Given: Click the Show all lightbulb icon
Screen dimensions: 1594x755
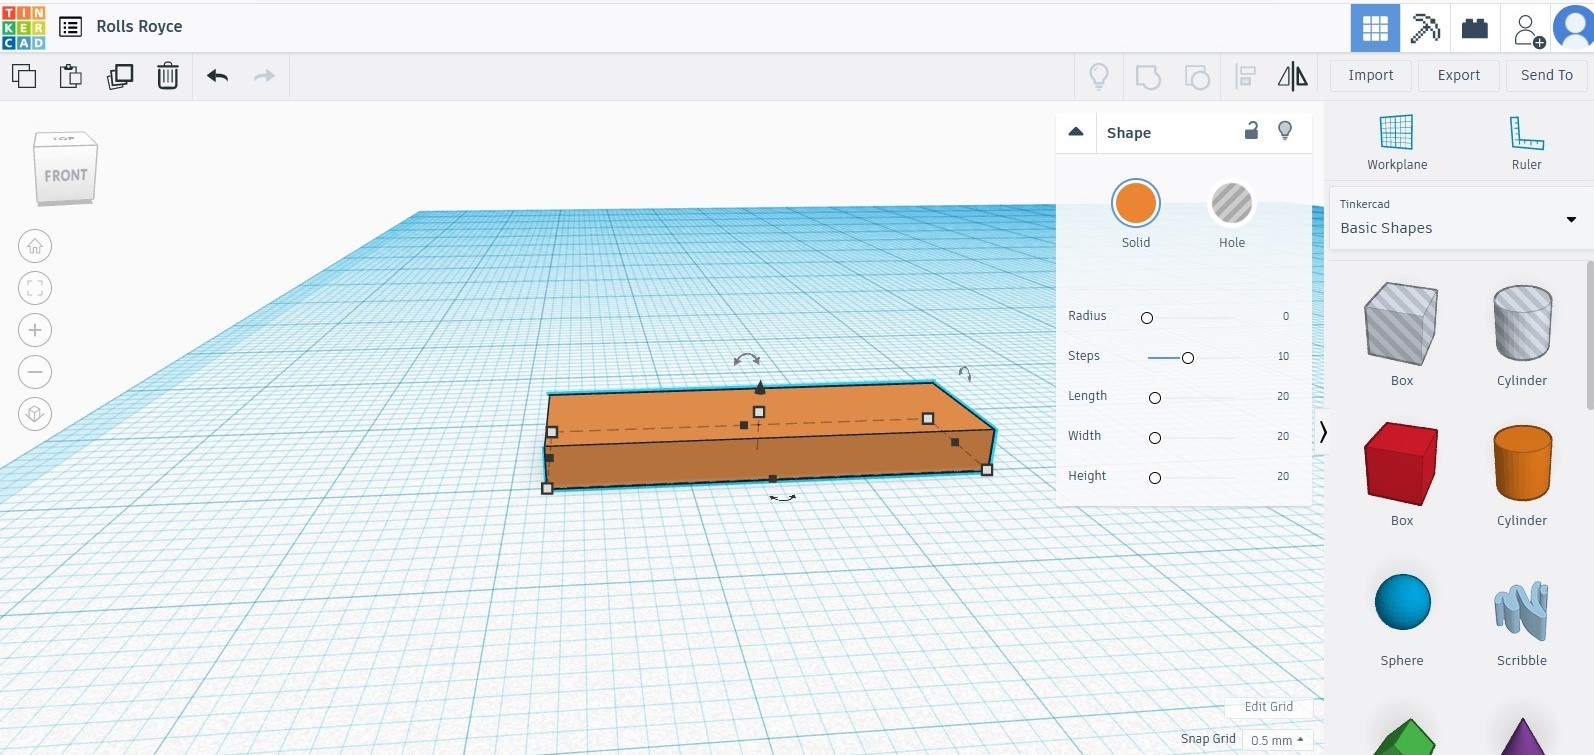Looking at the screenshot, I should pos(1099,76).
